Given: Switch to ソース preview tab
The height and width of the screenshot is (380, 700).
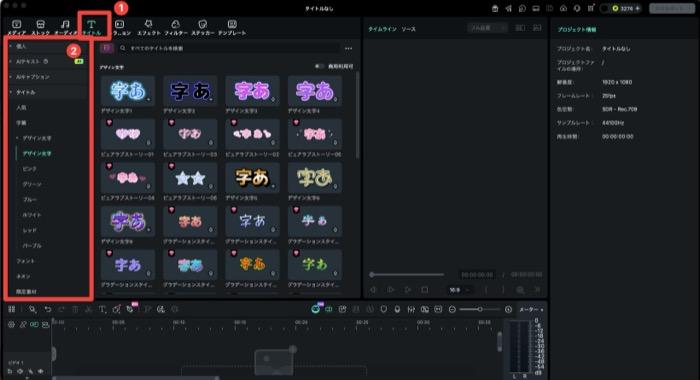Looking at the screenshot, I should point(408,29).
